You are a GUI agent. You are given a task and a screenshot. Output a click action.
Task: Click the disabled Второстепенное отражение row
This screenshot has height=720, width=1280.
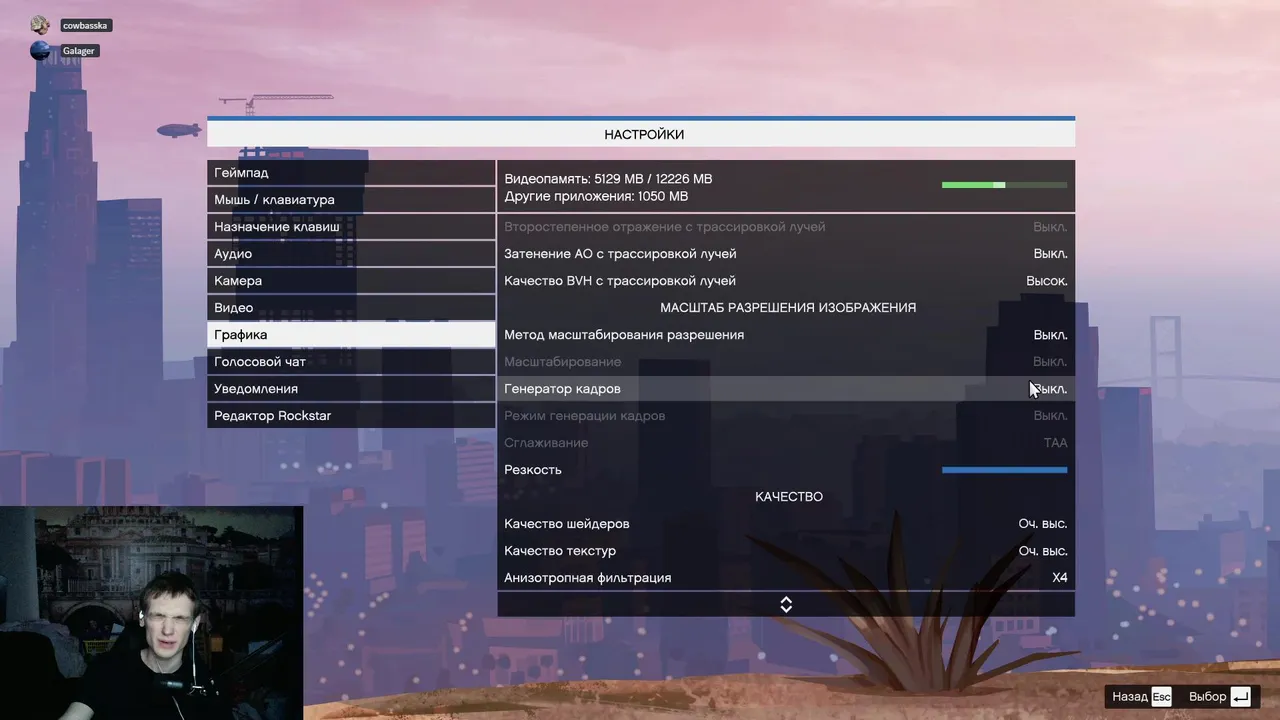786,227
